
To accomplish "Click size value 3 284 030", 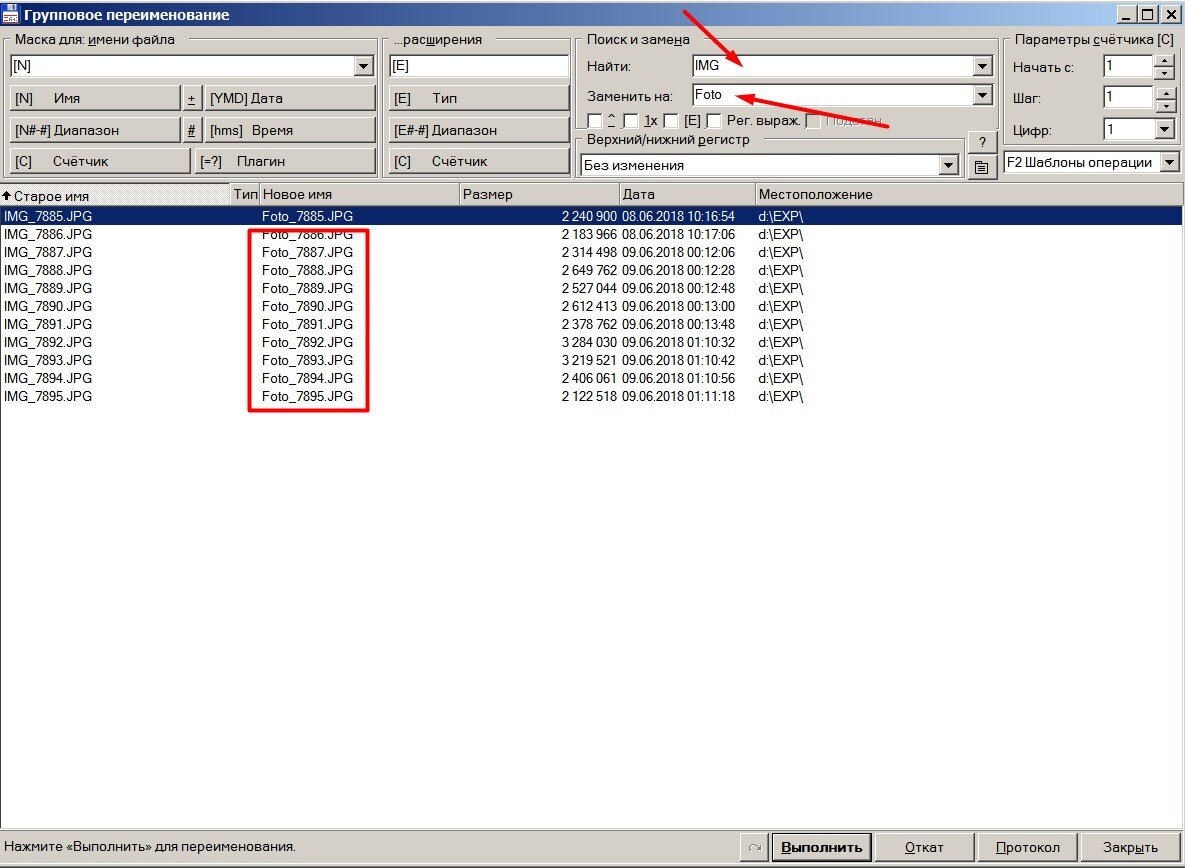I will (589, 342).
